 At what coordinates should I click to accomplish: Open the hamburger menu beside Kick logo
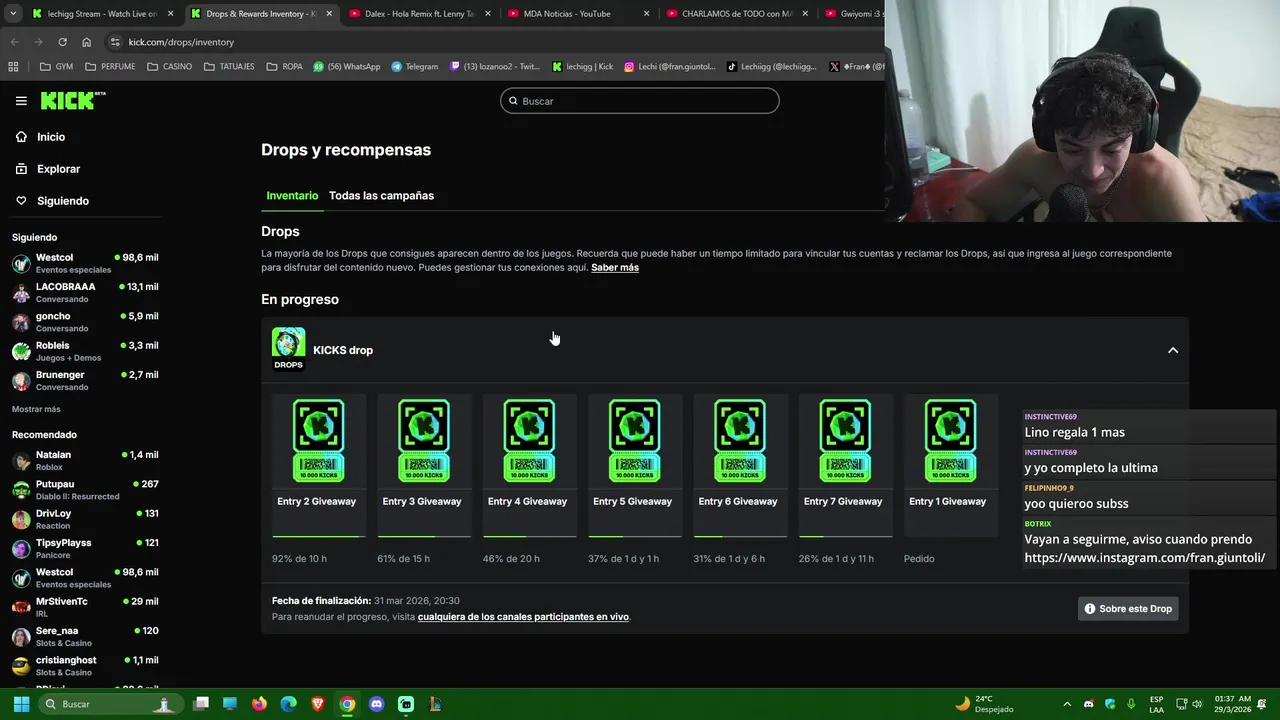21,101
